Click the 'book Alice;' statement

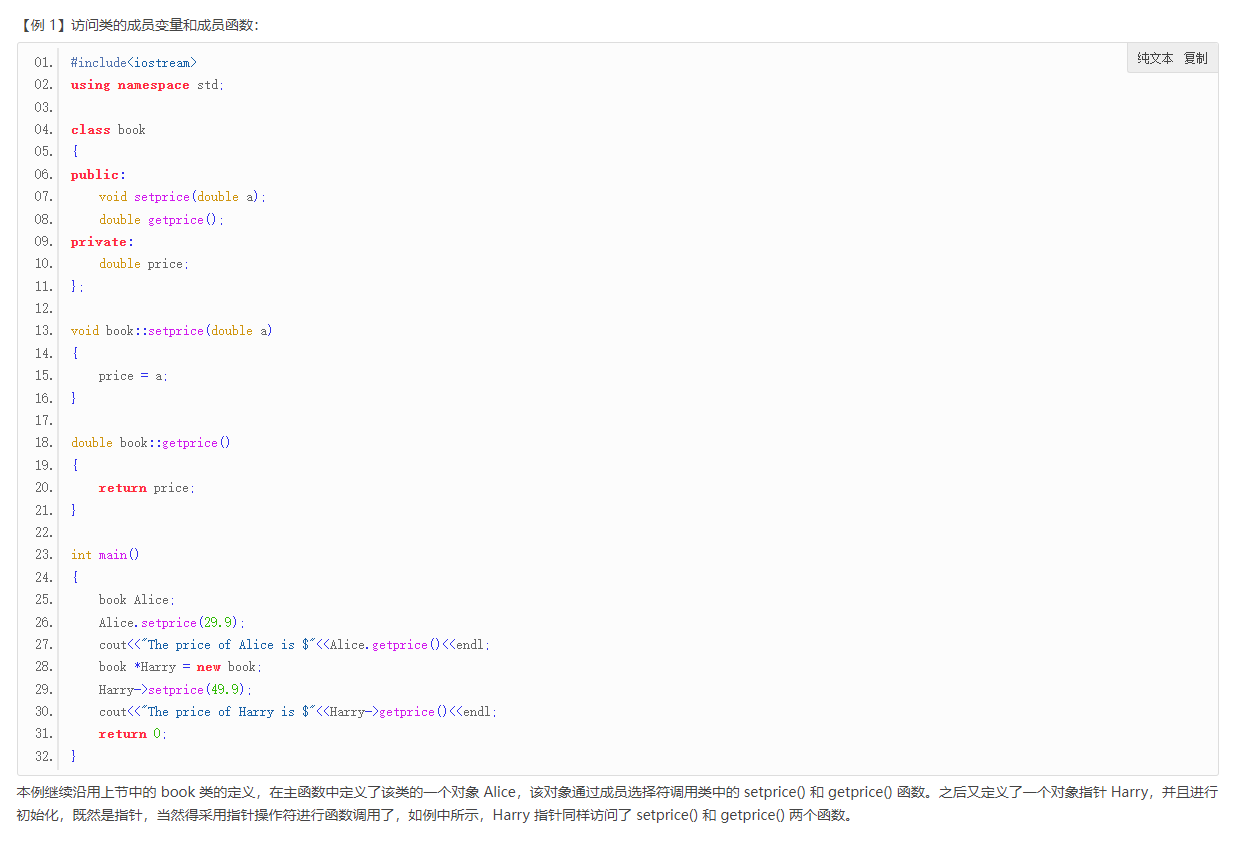[137, 600]
